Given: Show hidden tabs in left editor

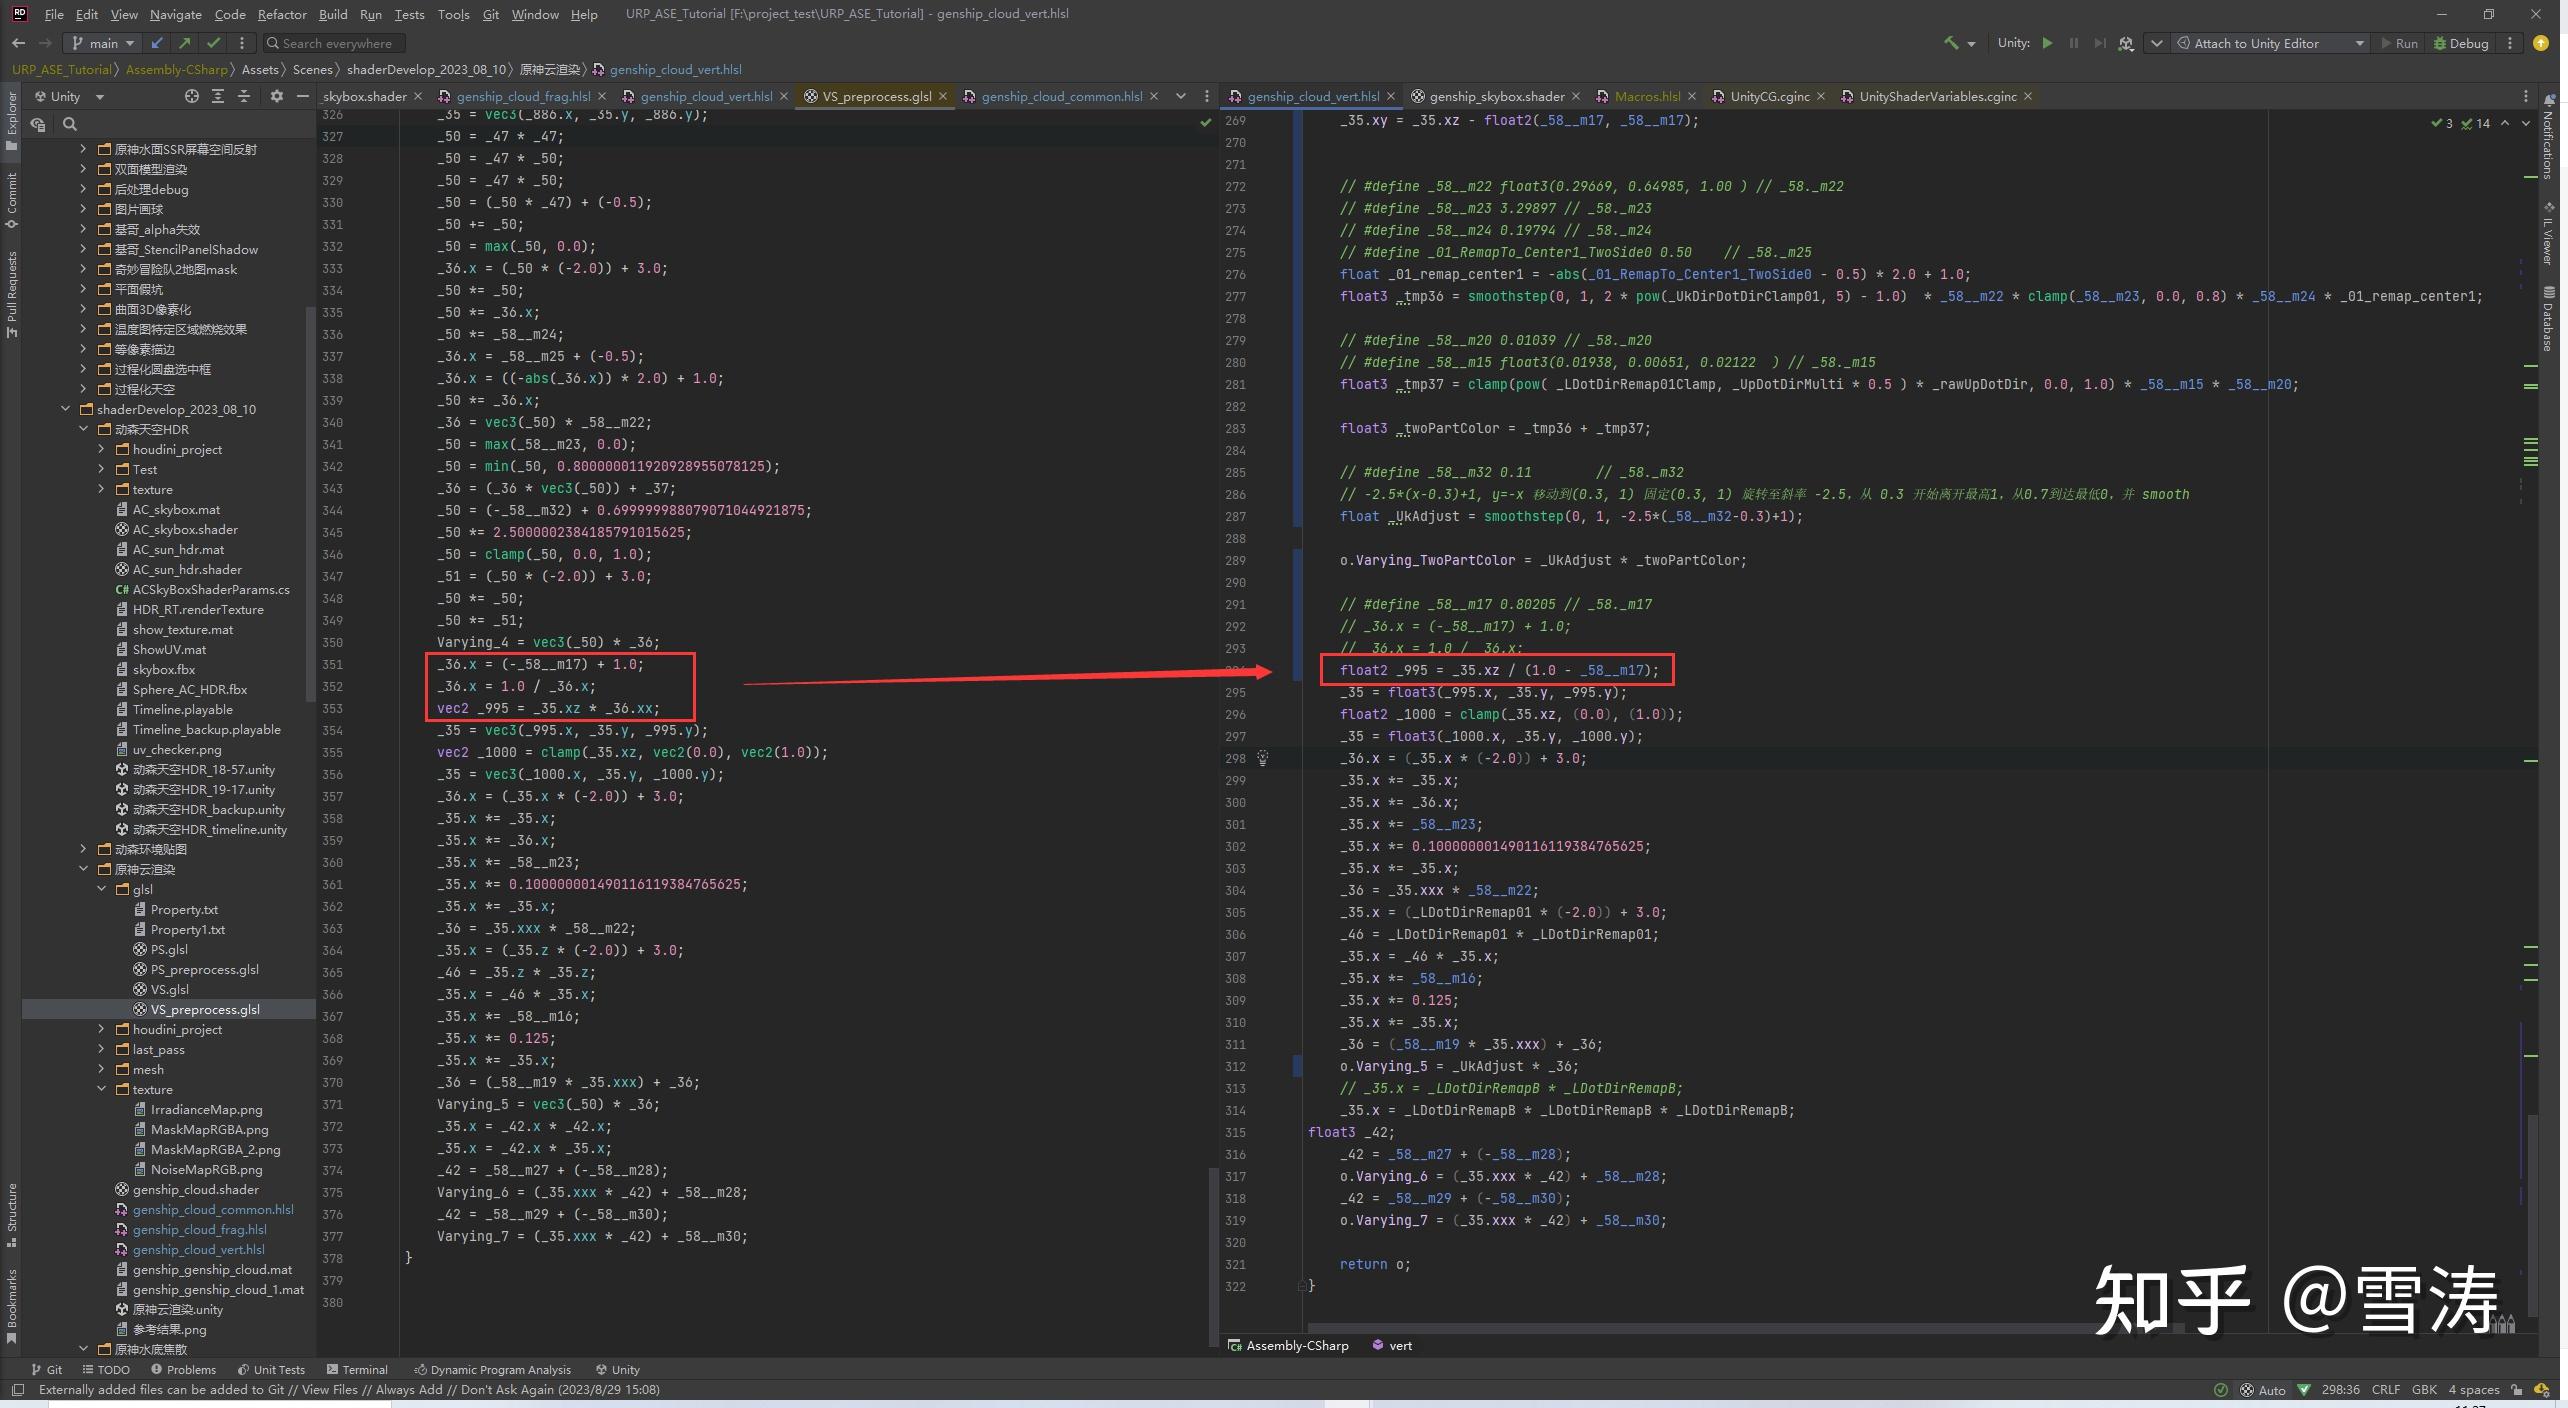Looking at the screenshot, I should pos(1181,96).
